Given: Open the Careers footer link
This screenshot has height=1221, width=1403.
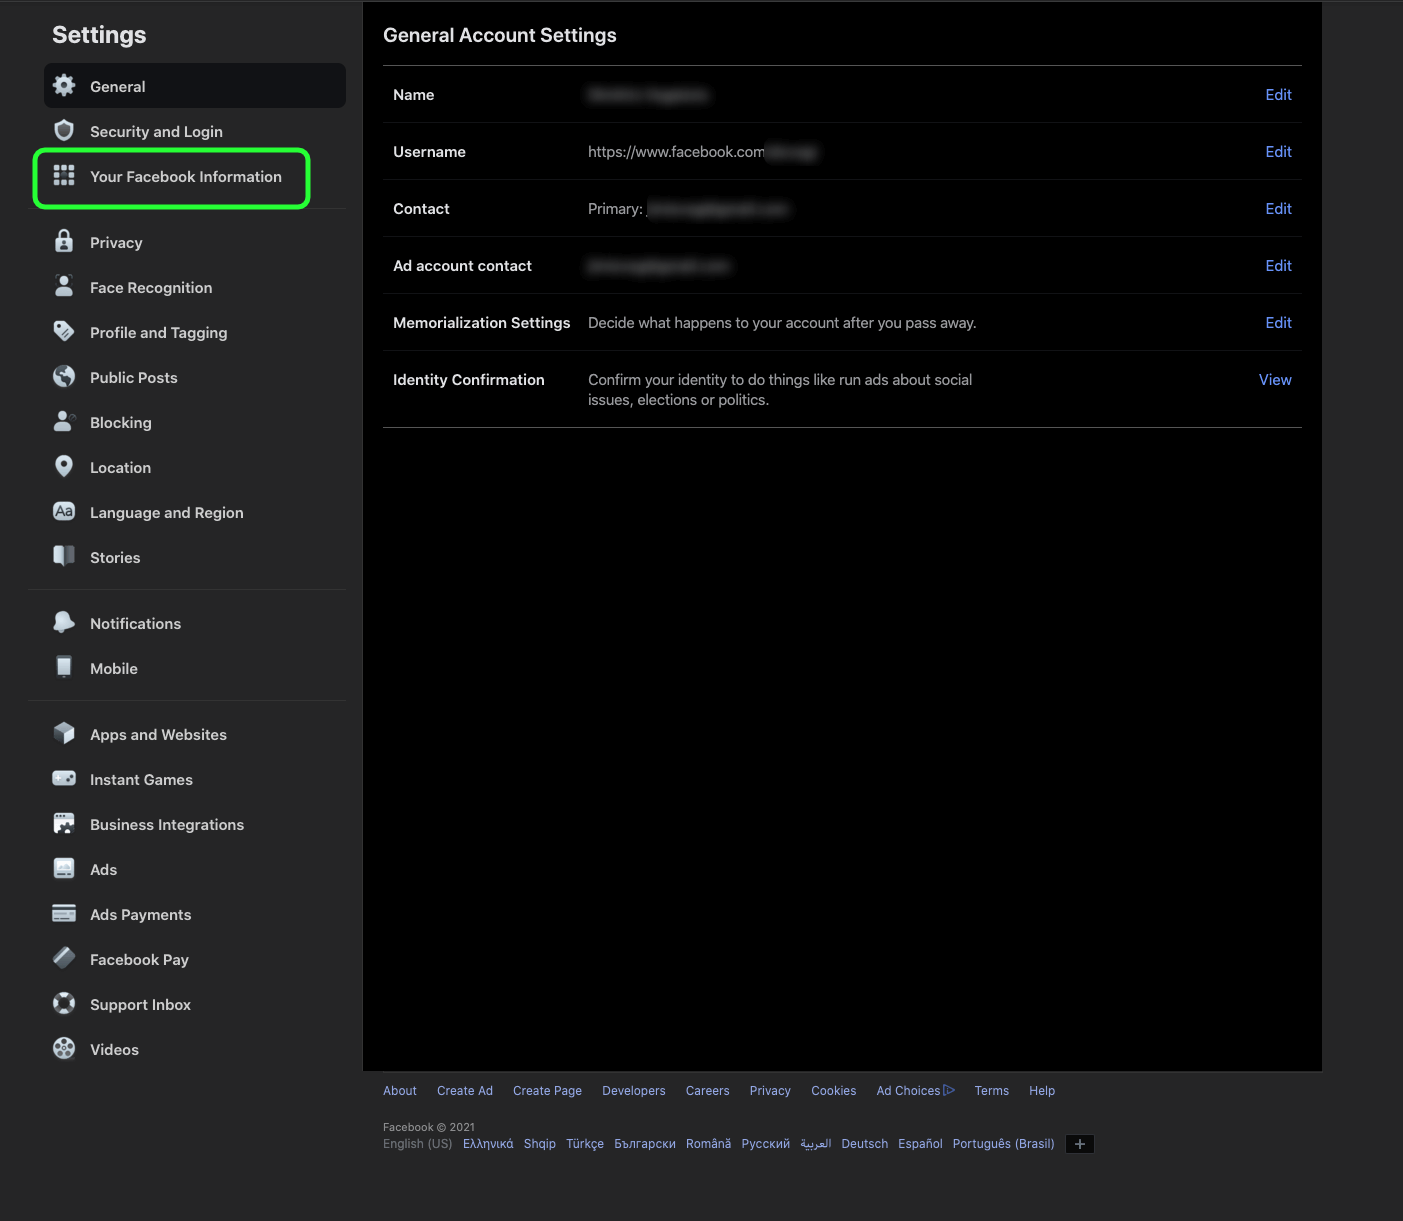Looking at the screenshot, I should tap(708, 1091).
